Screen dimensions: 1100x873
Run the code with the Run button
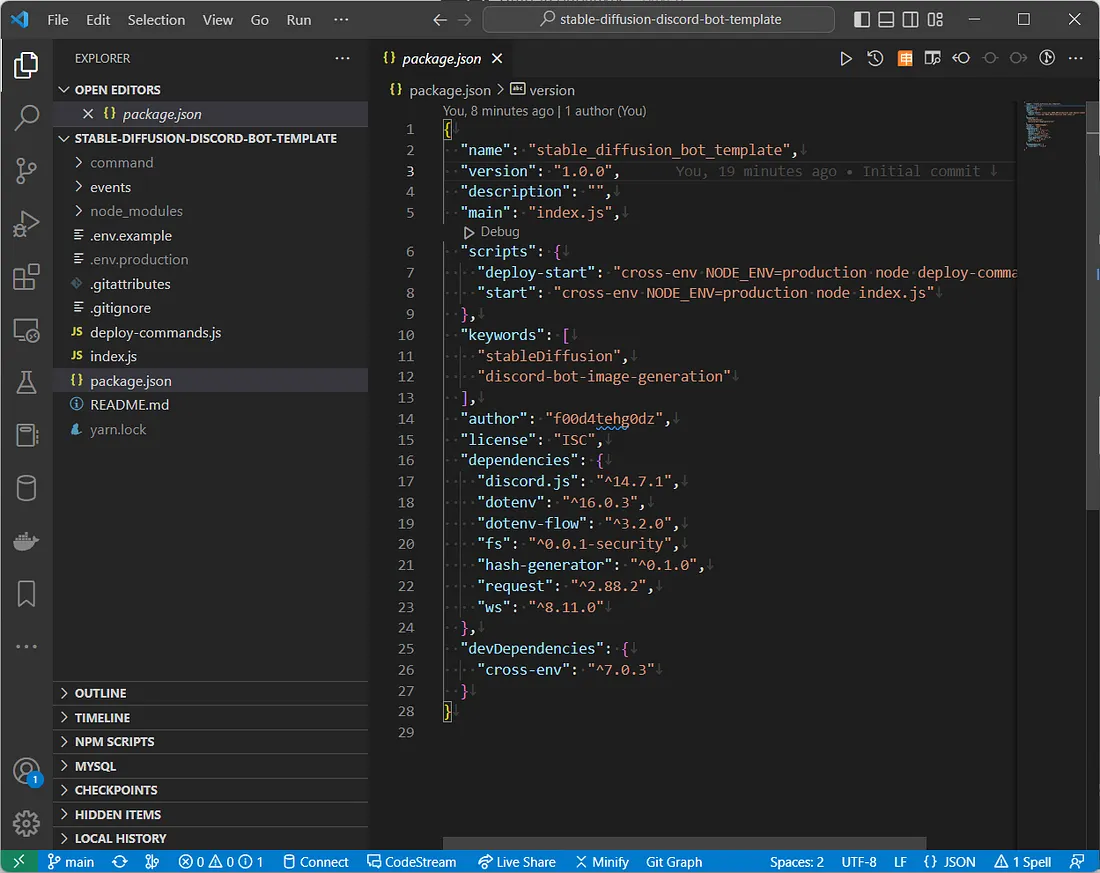tap(846, 58)
